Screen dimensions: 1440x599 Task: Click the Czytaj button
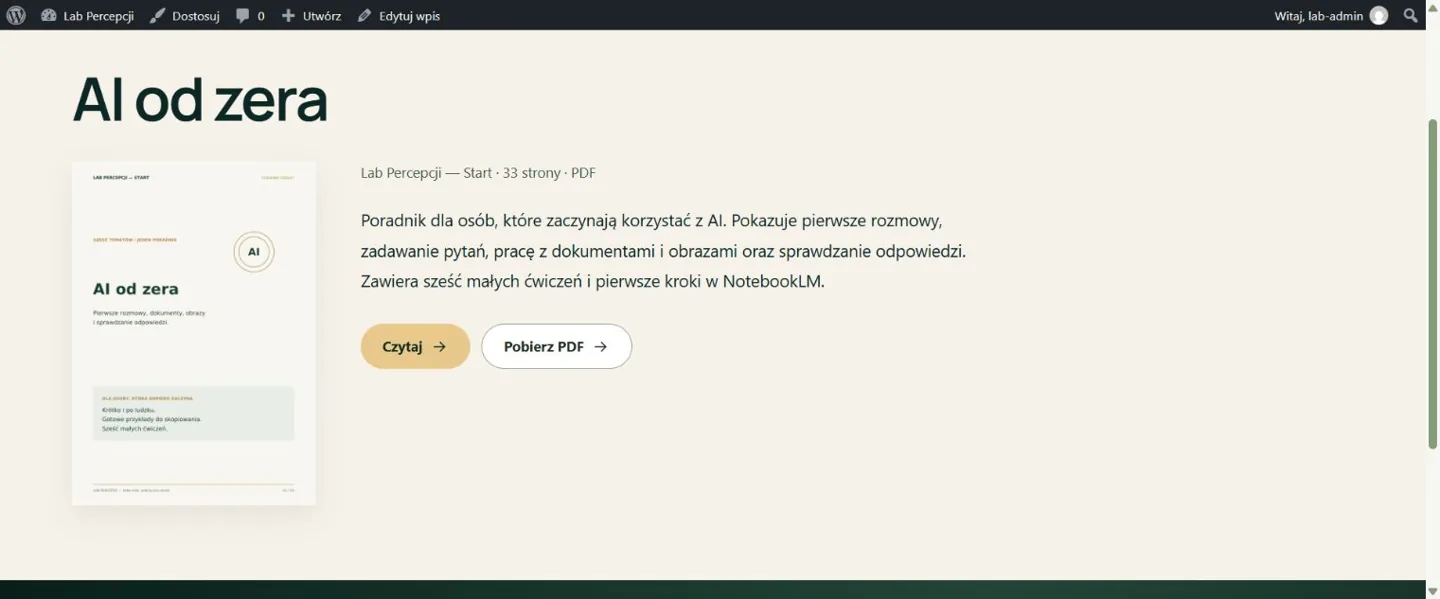coord(415,346)
